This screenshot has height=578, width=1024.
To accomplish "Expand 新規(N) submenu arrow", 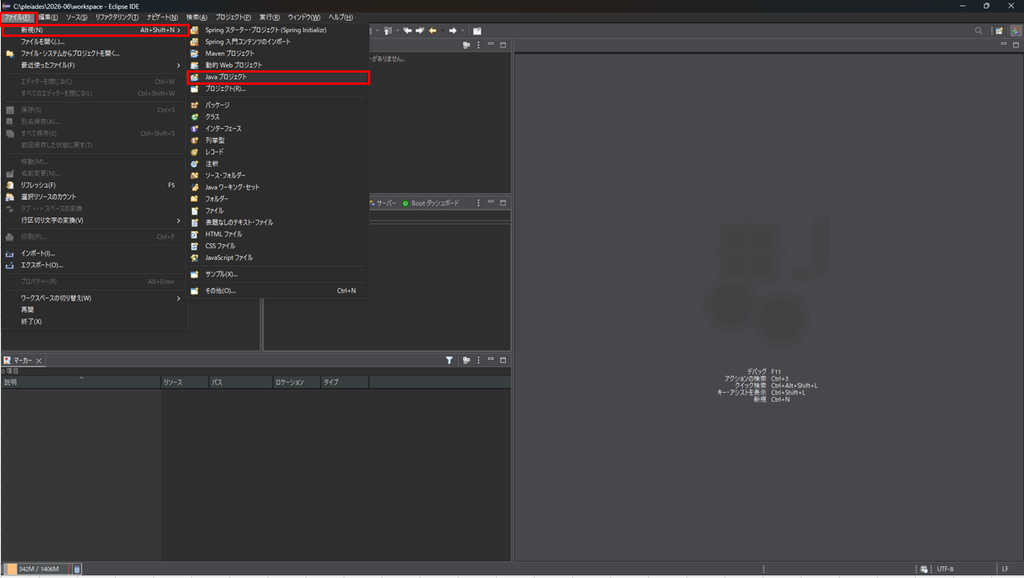I will pyautogui.click(x=178, y=30).
